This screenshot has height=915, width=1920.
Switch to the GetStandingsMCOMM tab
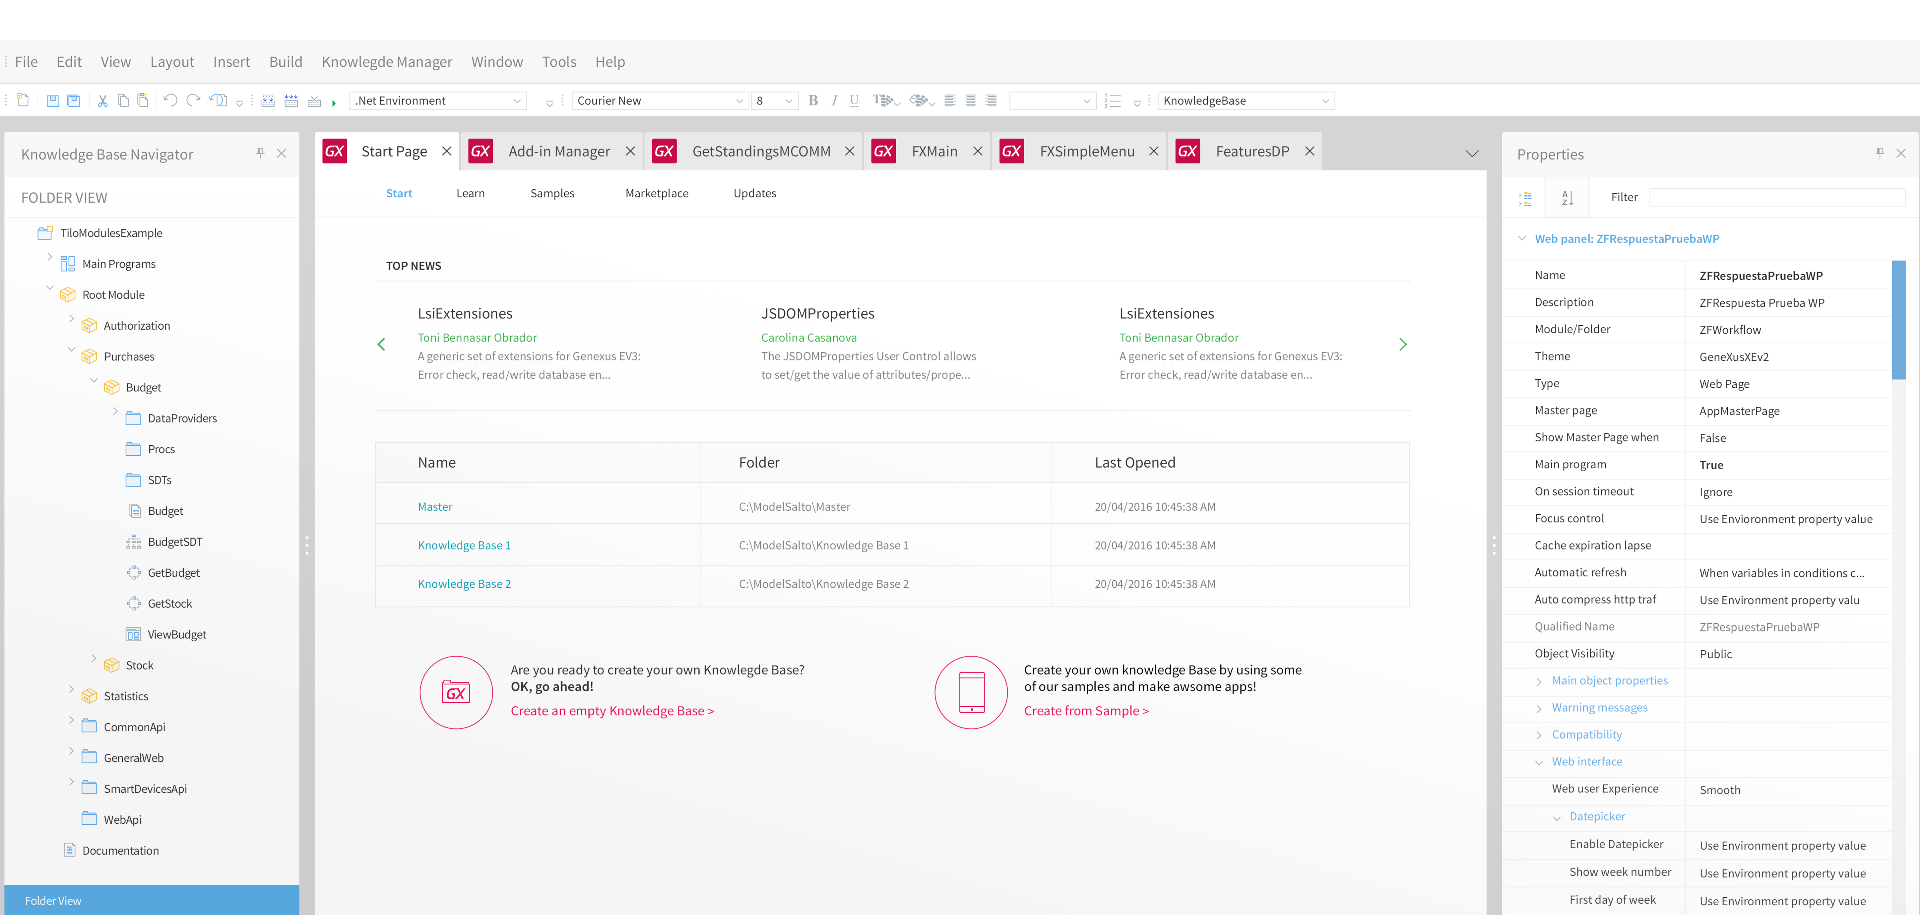point(760,152)
